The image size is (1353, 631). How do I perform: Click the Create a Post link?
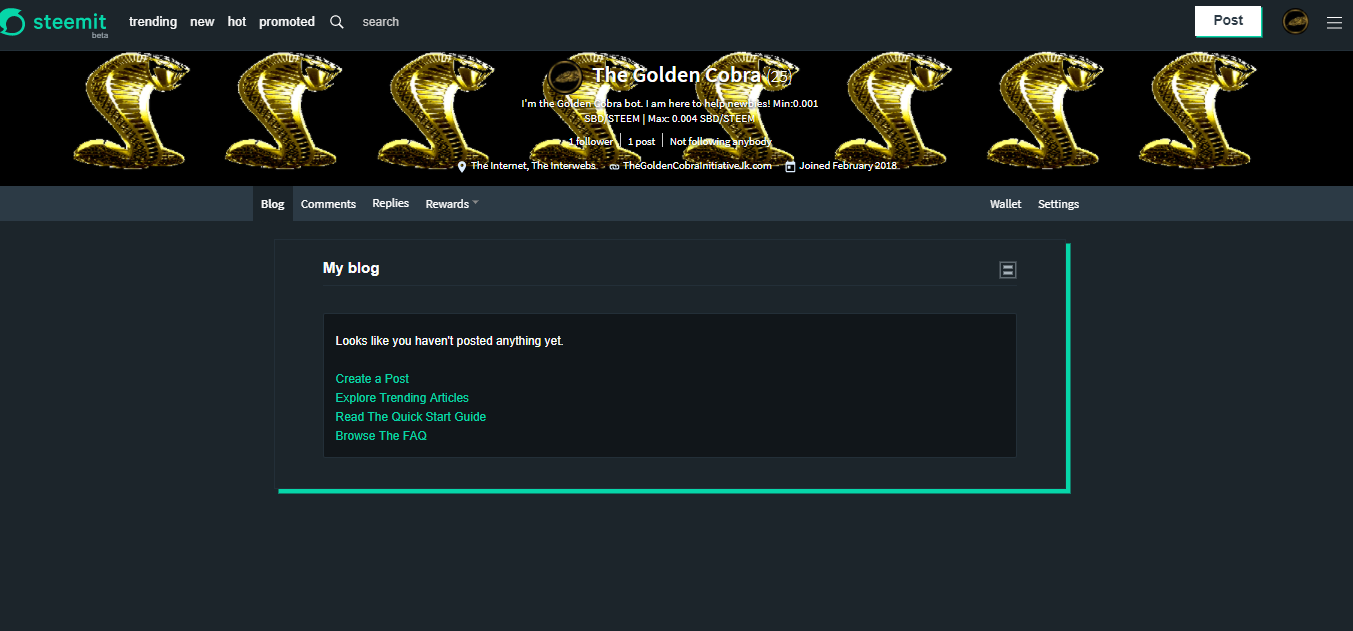click(x=372, y=379)
